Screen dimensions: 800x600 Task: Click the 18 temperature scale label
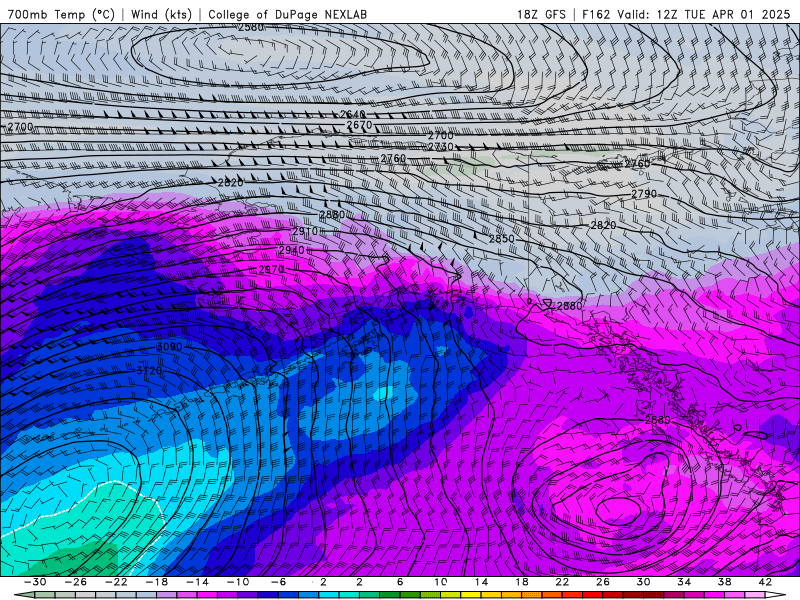[x=521, y=582]
